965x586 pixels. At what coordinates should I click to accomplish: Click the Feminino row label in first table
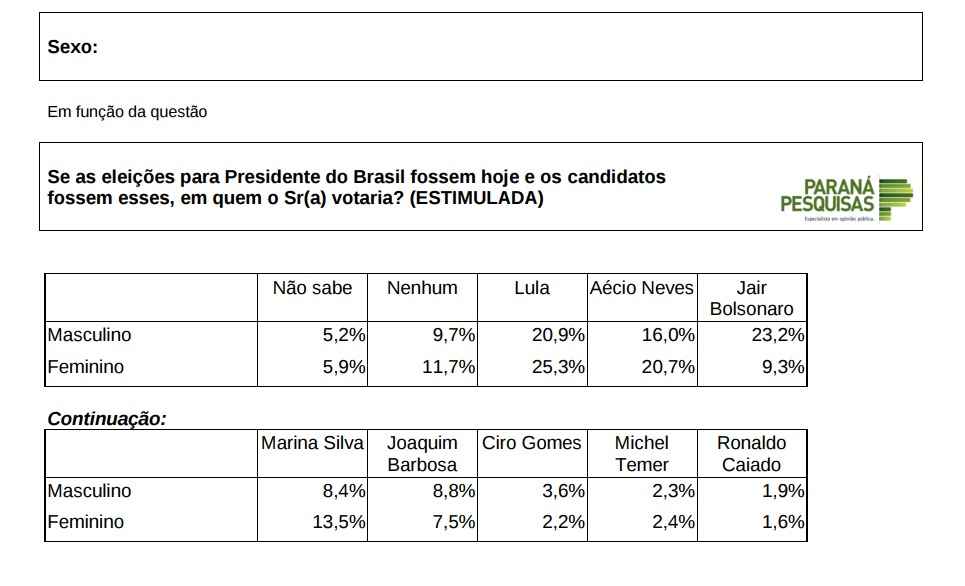pyautogui.click(x=86, y=367)
